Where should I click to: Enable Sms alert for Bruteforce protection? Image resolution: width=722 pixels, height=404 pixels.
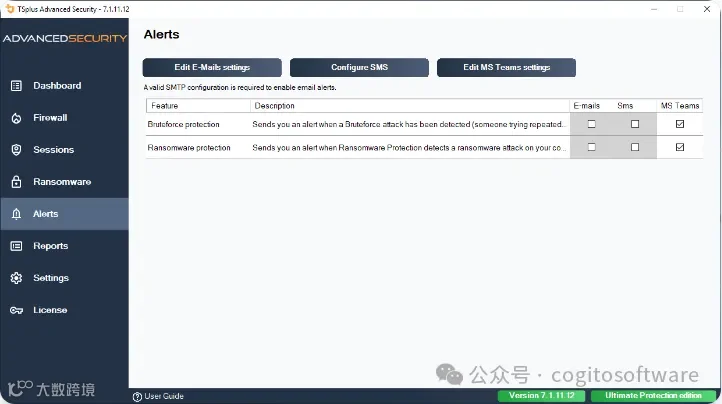click(635, 124)
